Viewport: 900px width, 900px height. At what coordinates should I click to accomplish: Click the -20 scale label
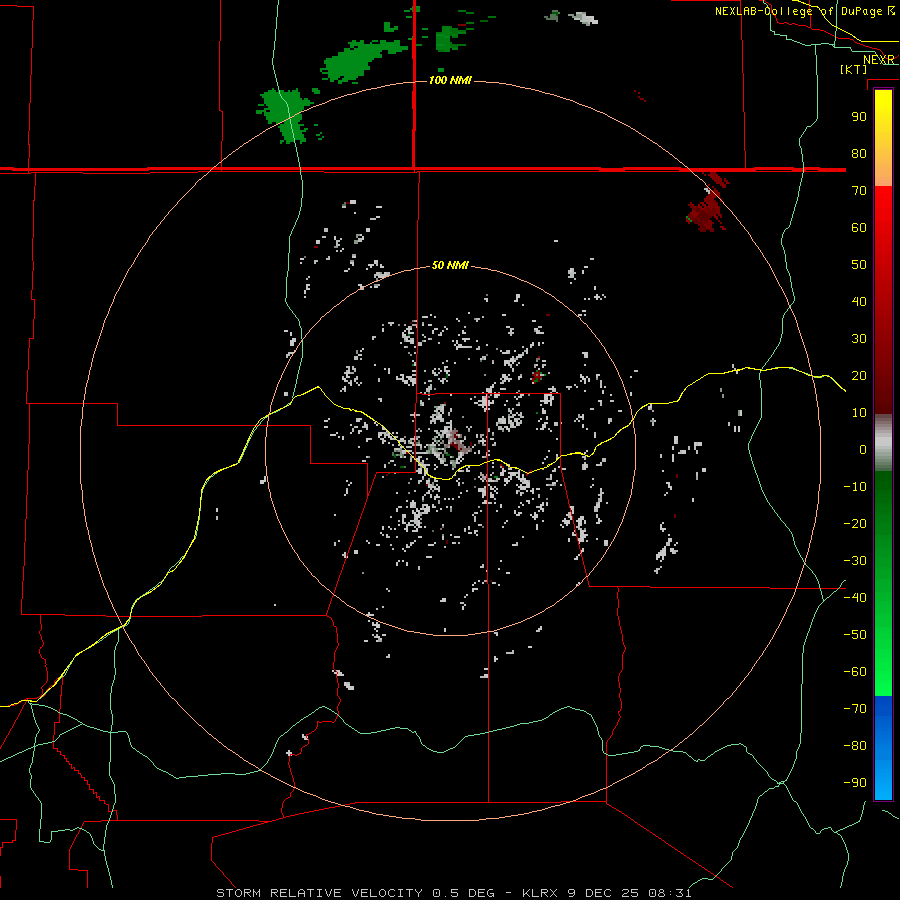click(x=855, y=523)
